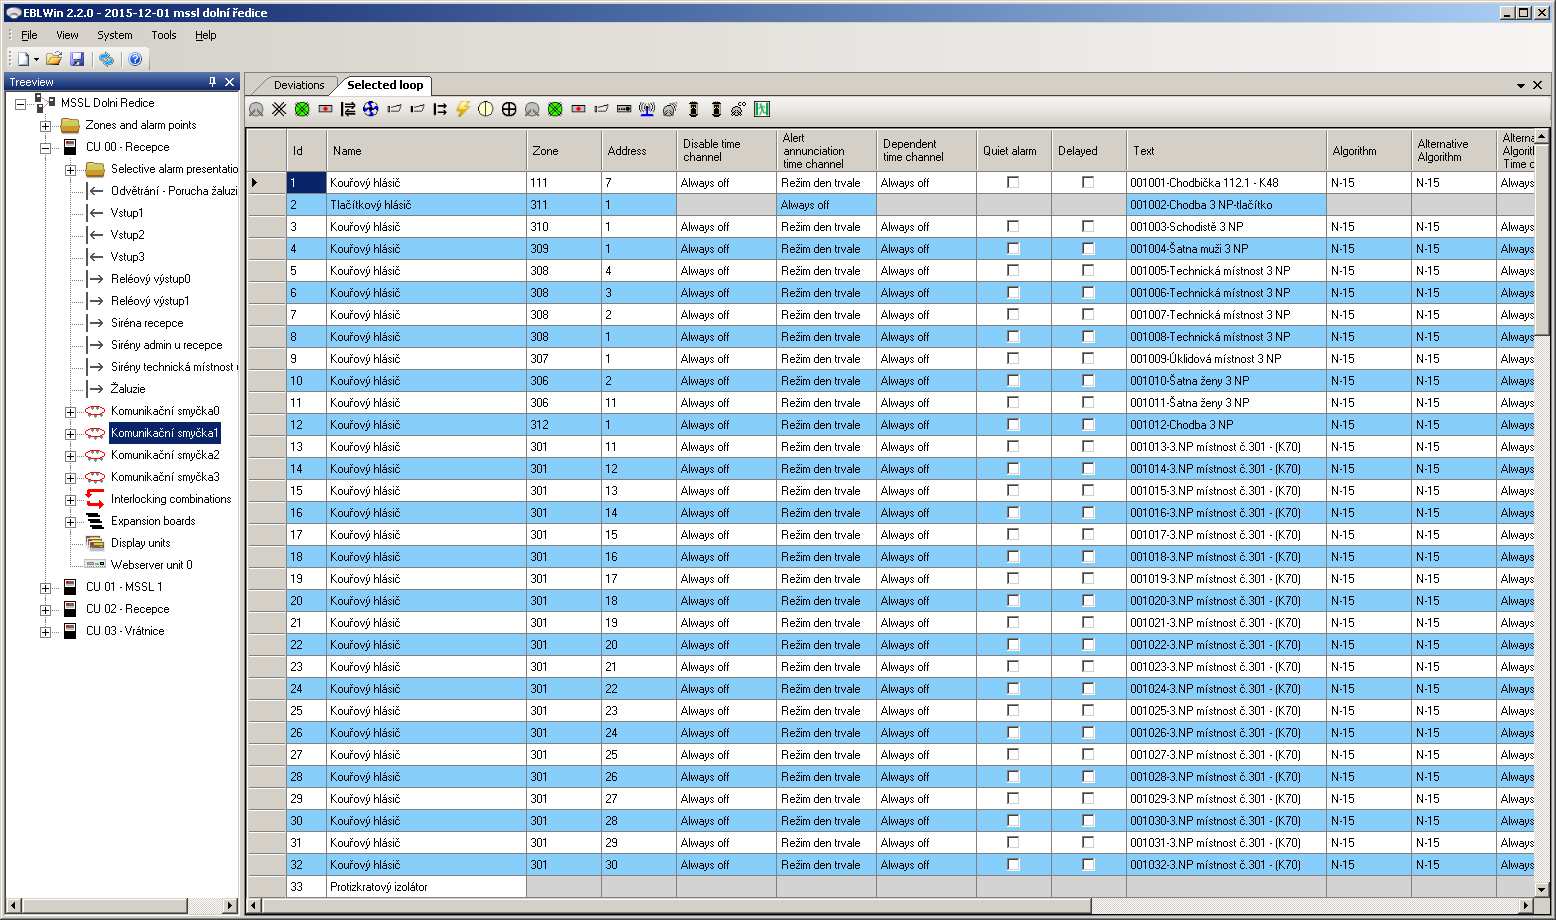
Task: Collapse the MSSL Dolni Redice root node
Action: (x=20, y=103)
